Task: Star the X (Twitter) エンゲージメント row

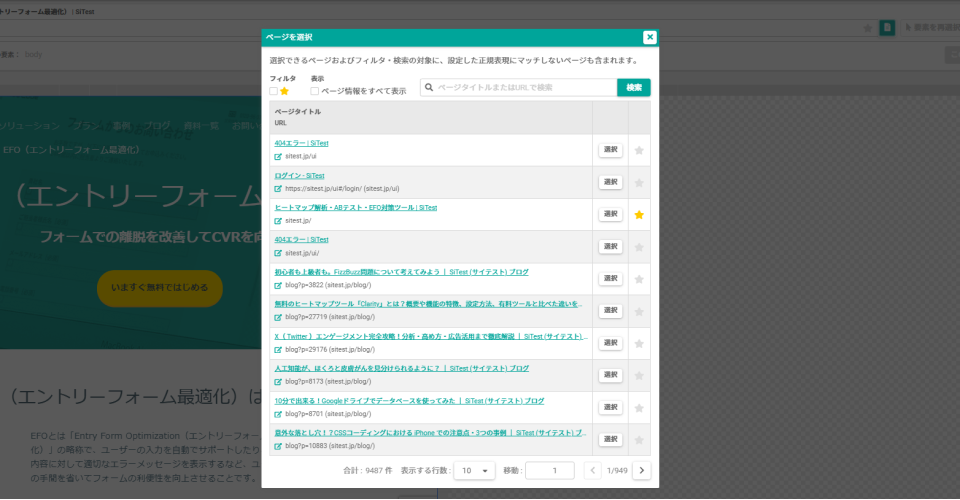Action: tap(639, 343)
